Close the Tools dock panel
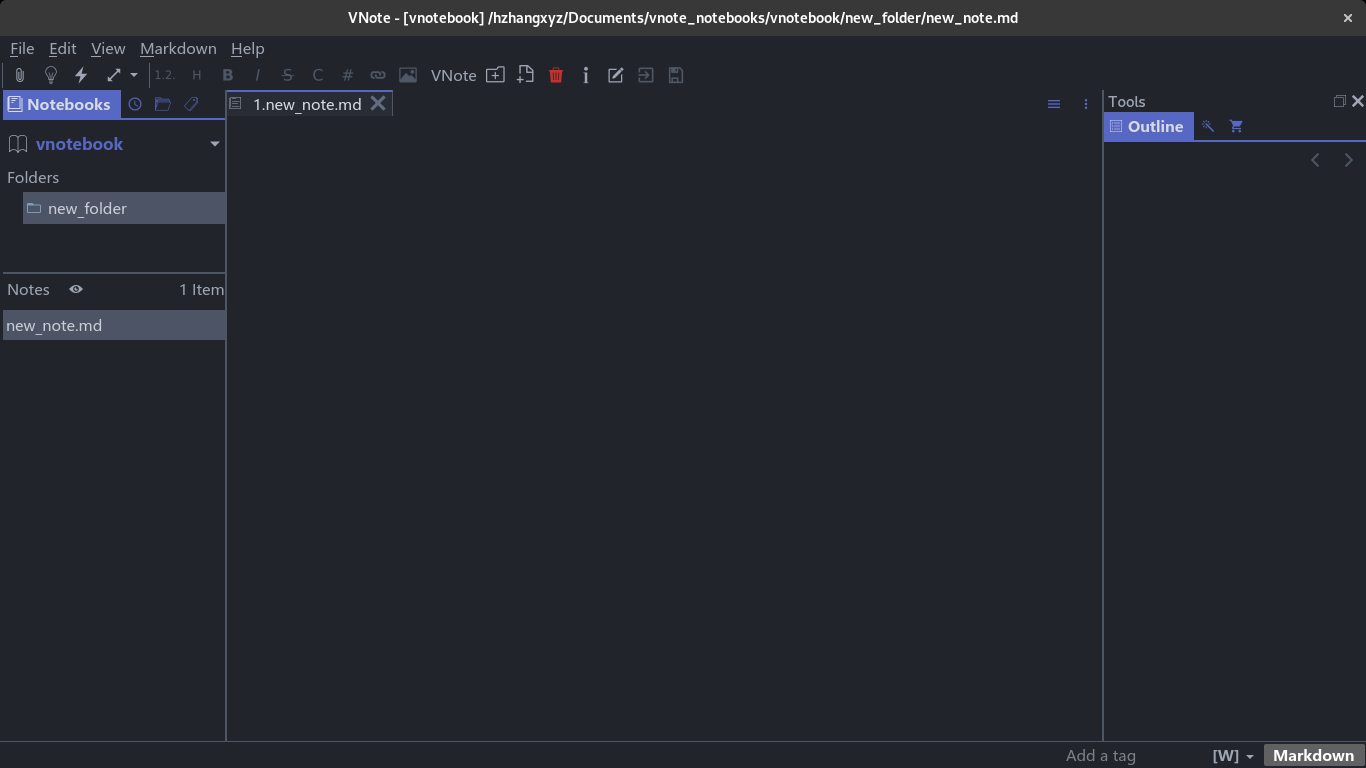 click(1357, 101)
